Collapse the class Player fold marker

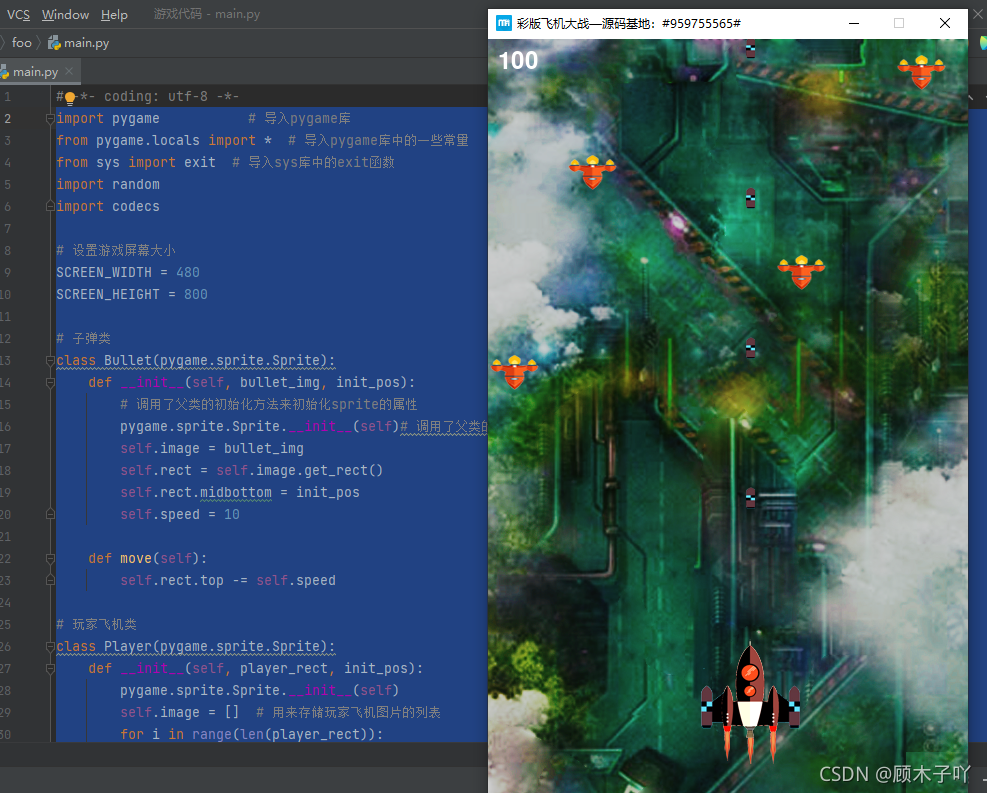pos(50,647)
